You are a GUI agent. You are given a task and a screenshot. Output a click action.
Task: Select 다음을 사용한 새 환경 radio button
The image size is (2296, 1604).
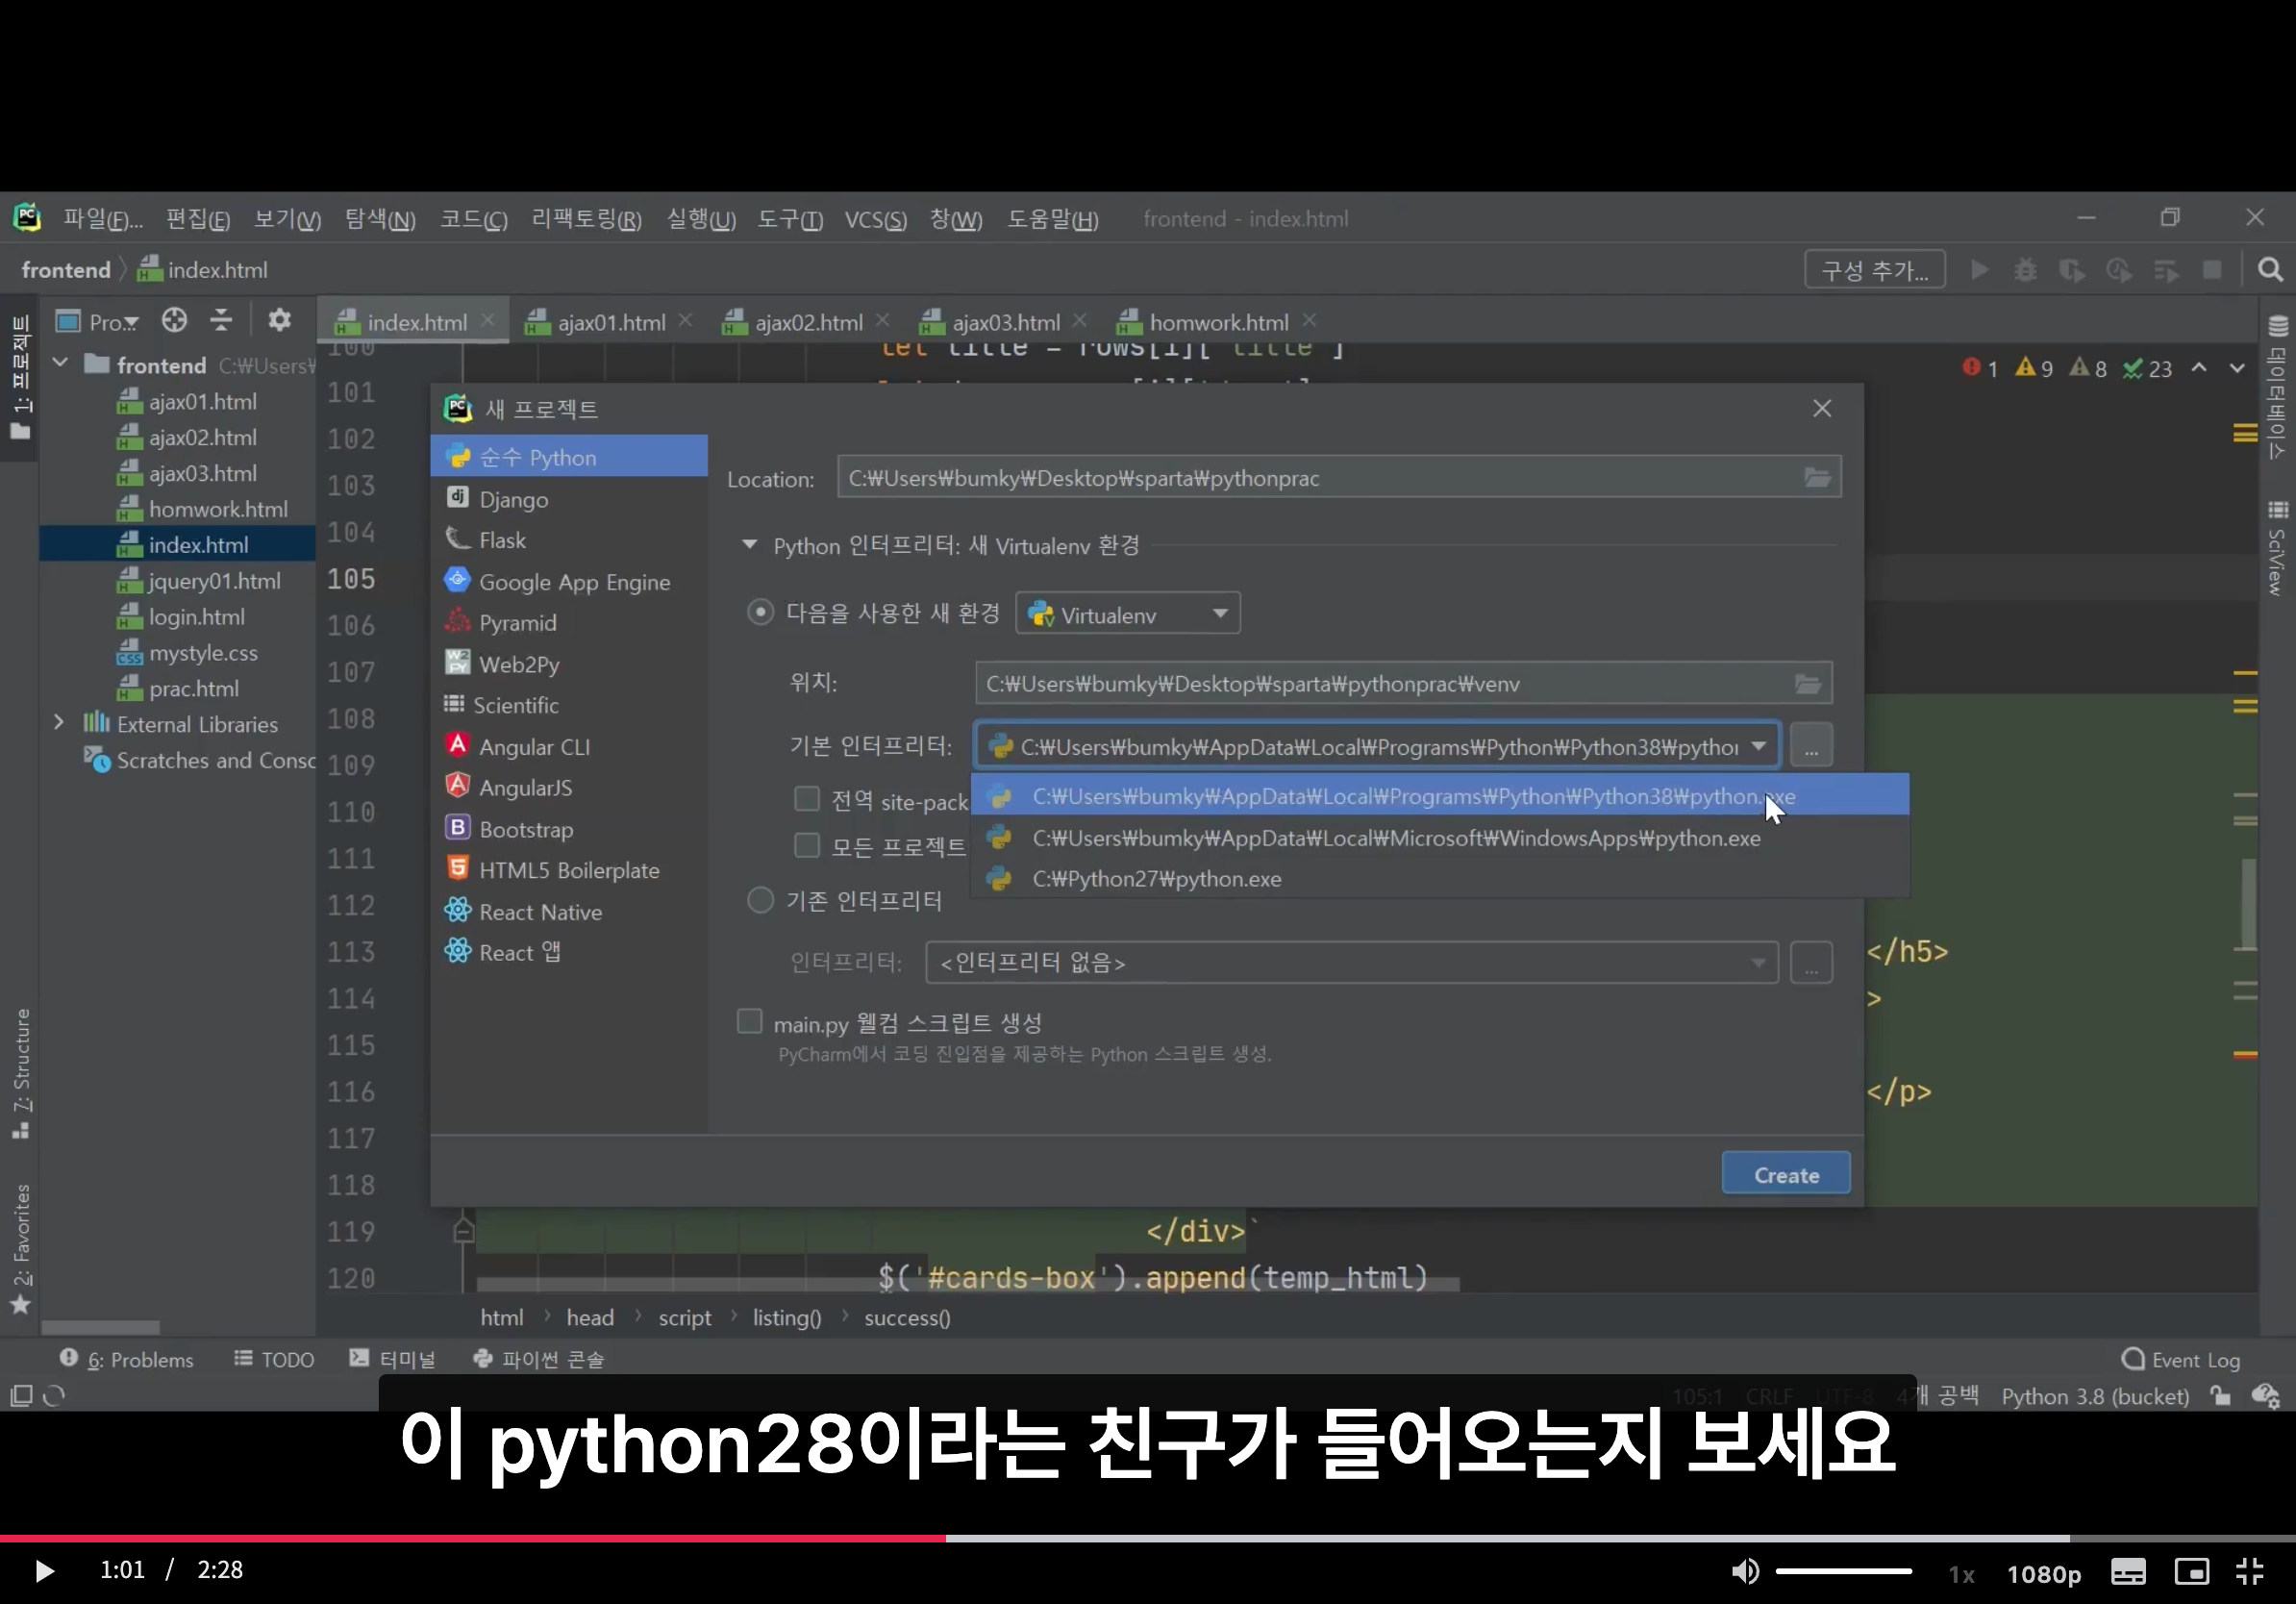[760, 612]
